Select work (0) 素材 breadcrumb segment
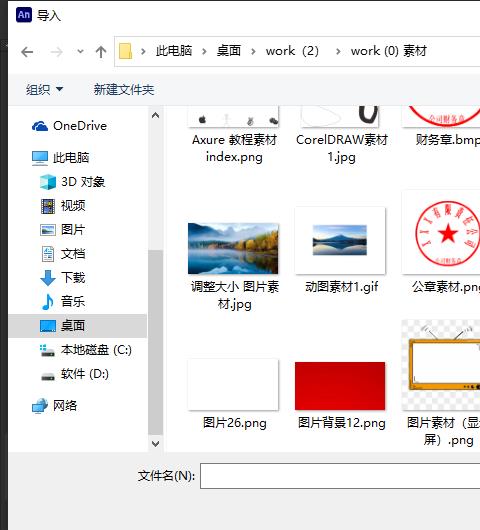 tap(389, 51)
